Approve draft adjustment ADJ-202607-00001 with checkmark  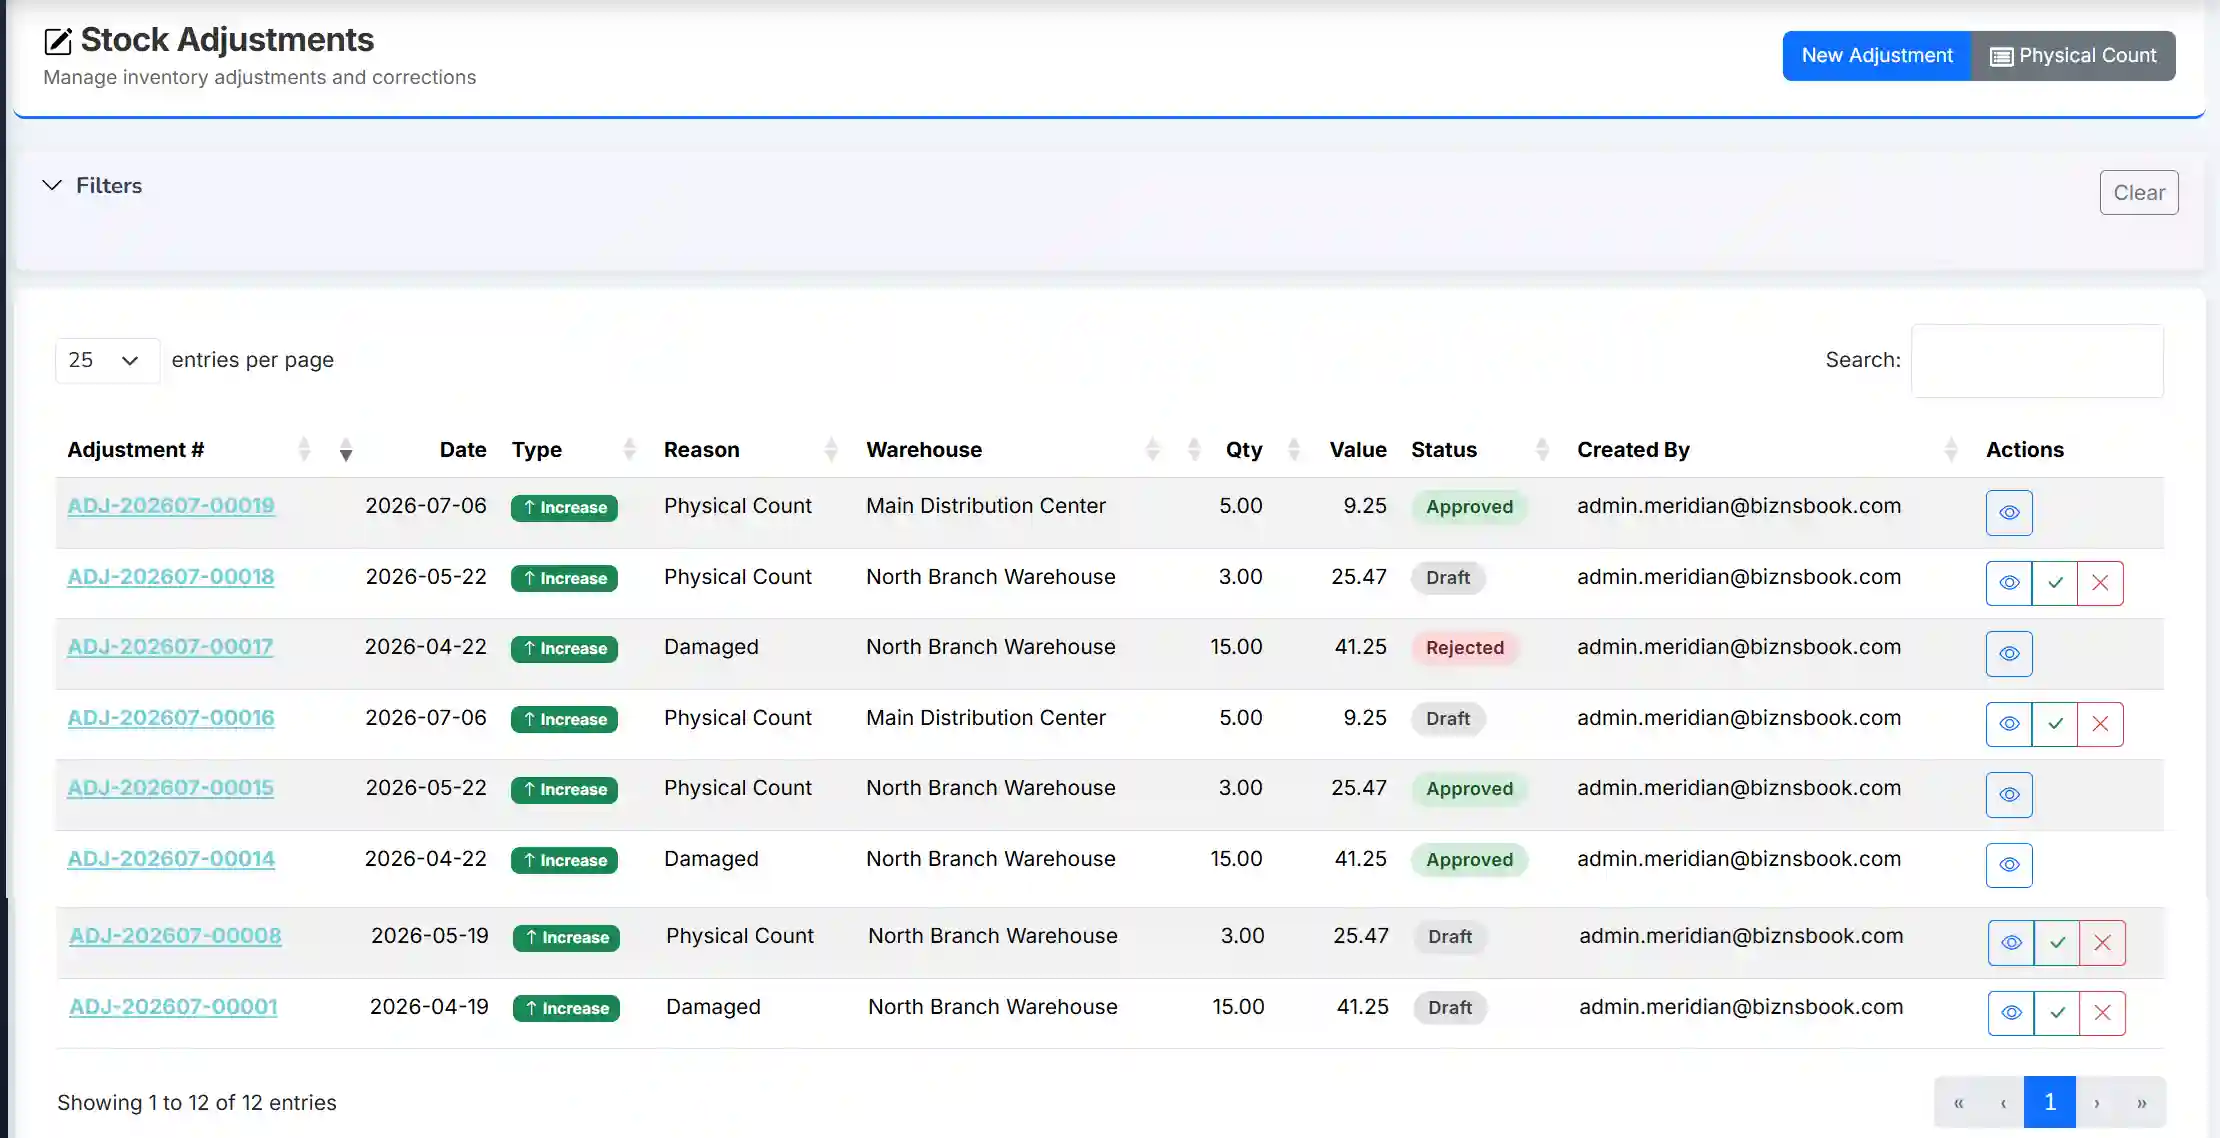click(x=2057, y=1013)
